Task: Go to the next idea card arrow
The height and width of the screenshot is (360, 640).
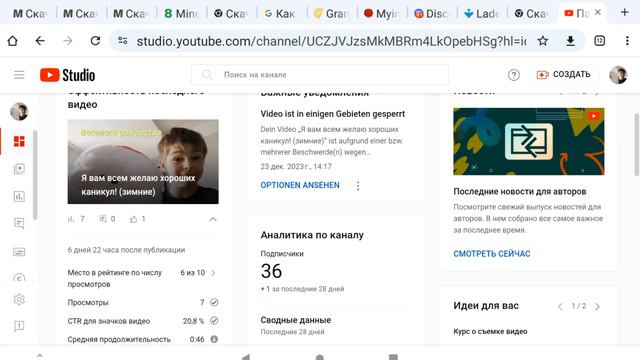Action: pos(597,306)
